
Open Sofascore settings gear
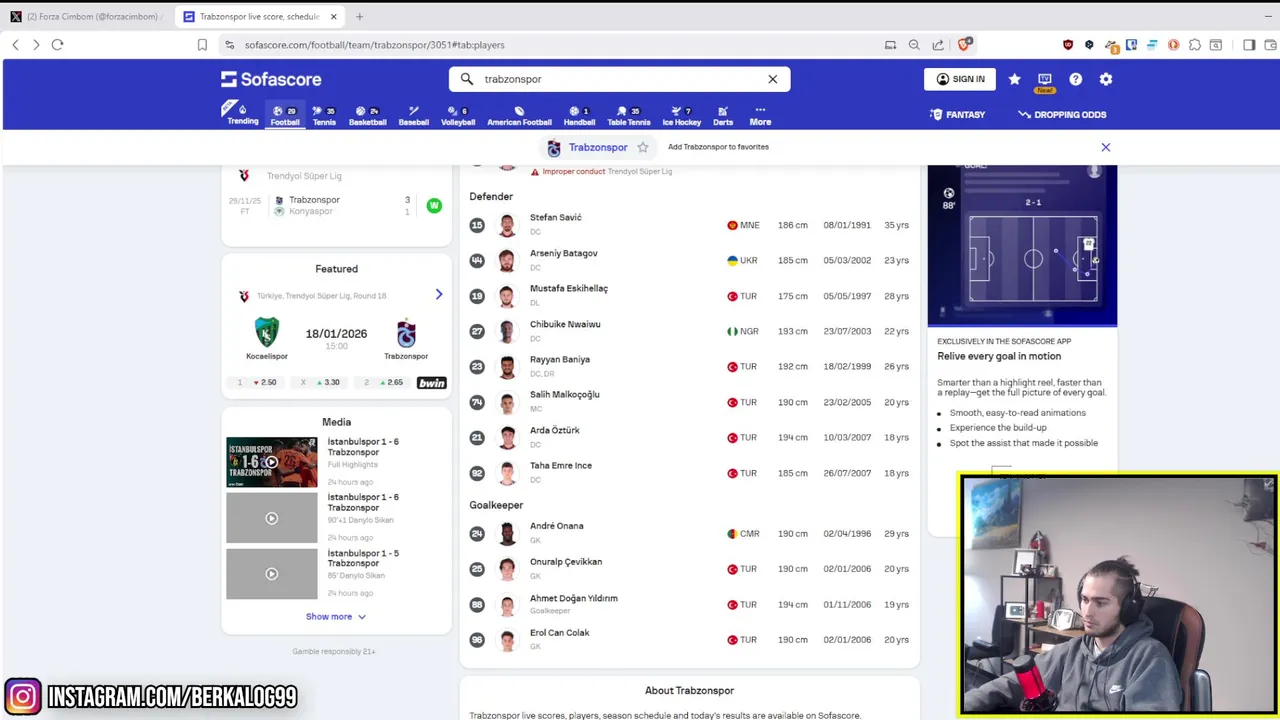click(x=1106, y=79)
